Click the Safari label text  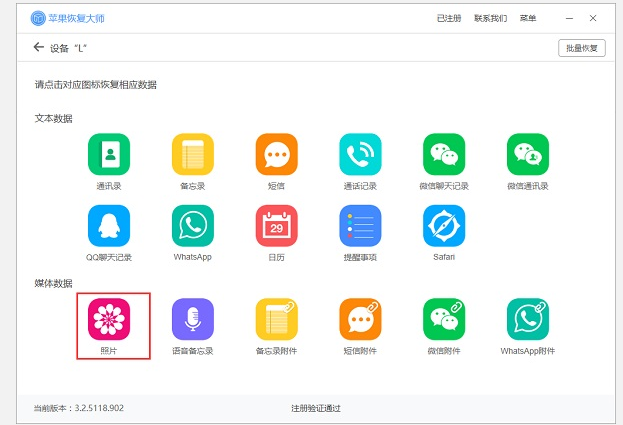tap(444, 257)
